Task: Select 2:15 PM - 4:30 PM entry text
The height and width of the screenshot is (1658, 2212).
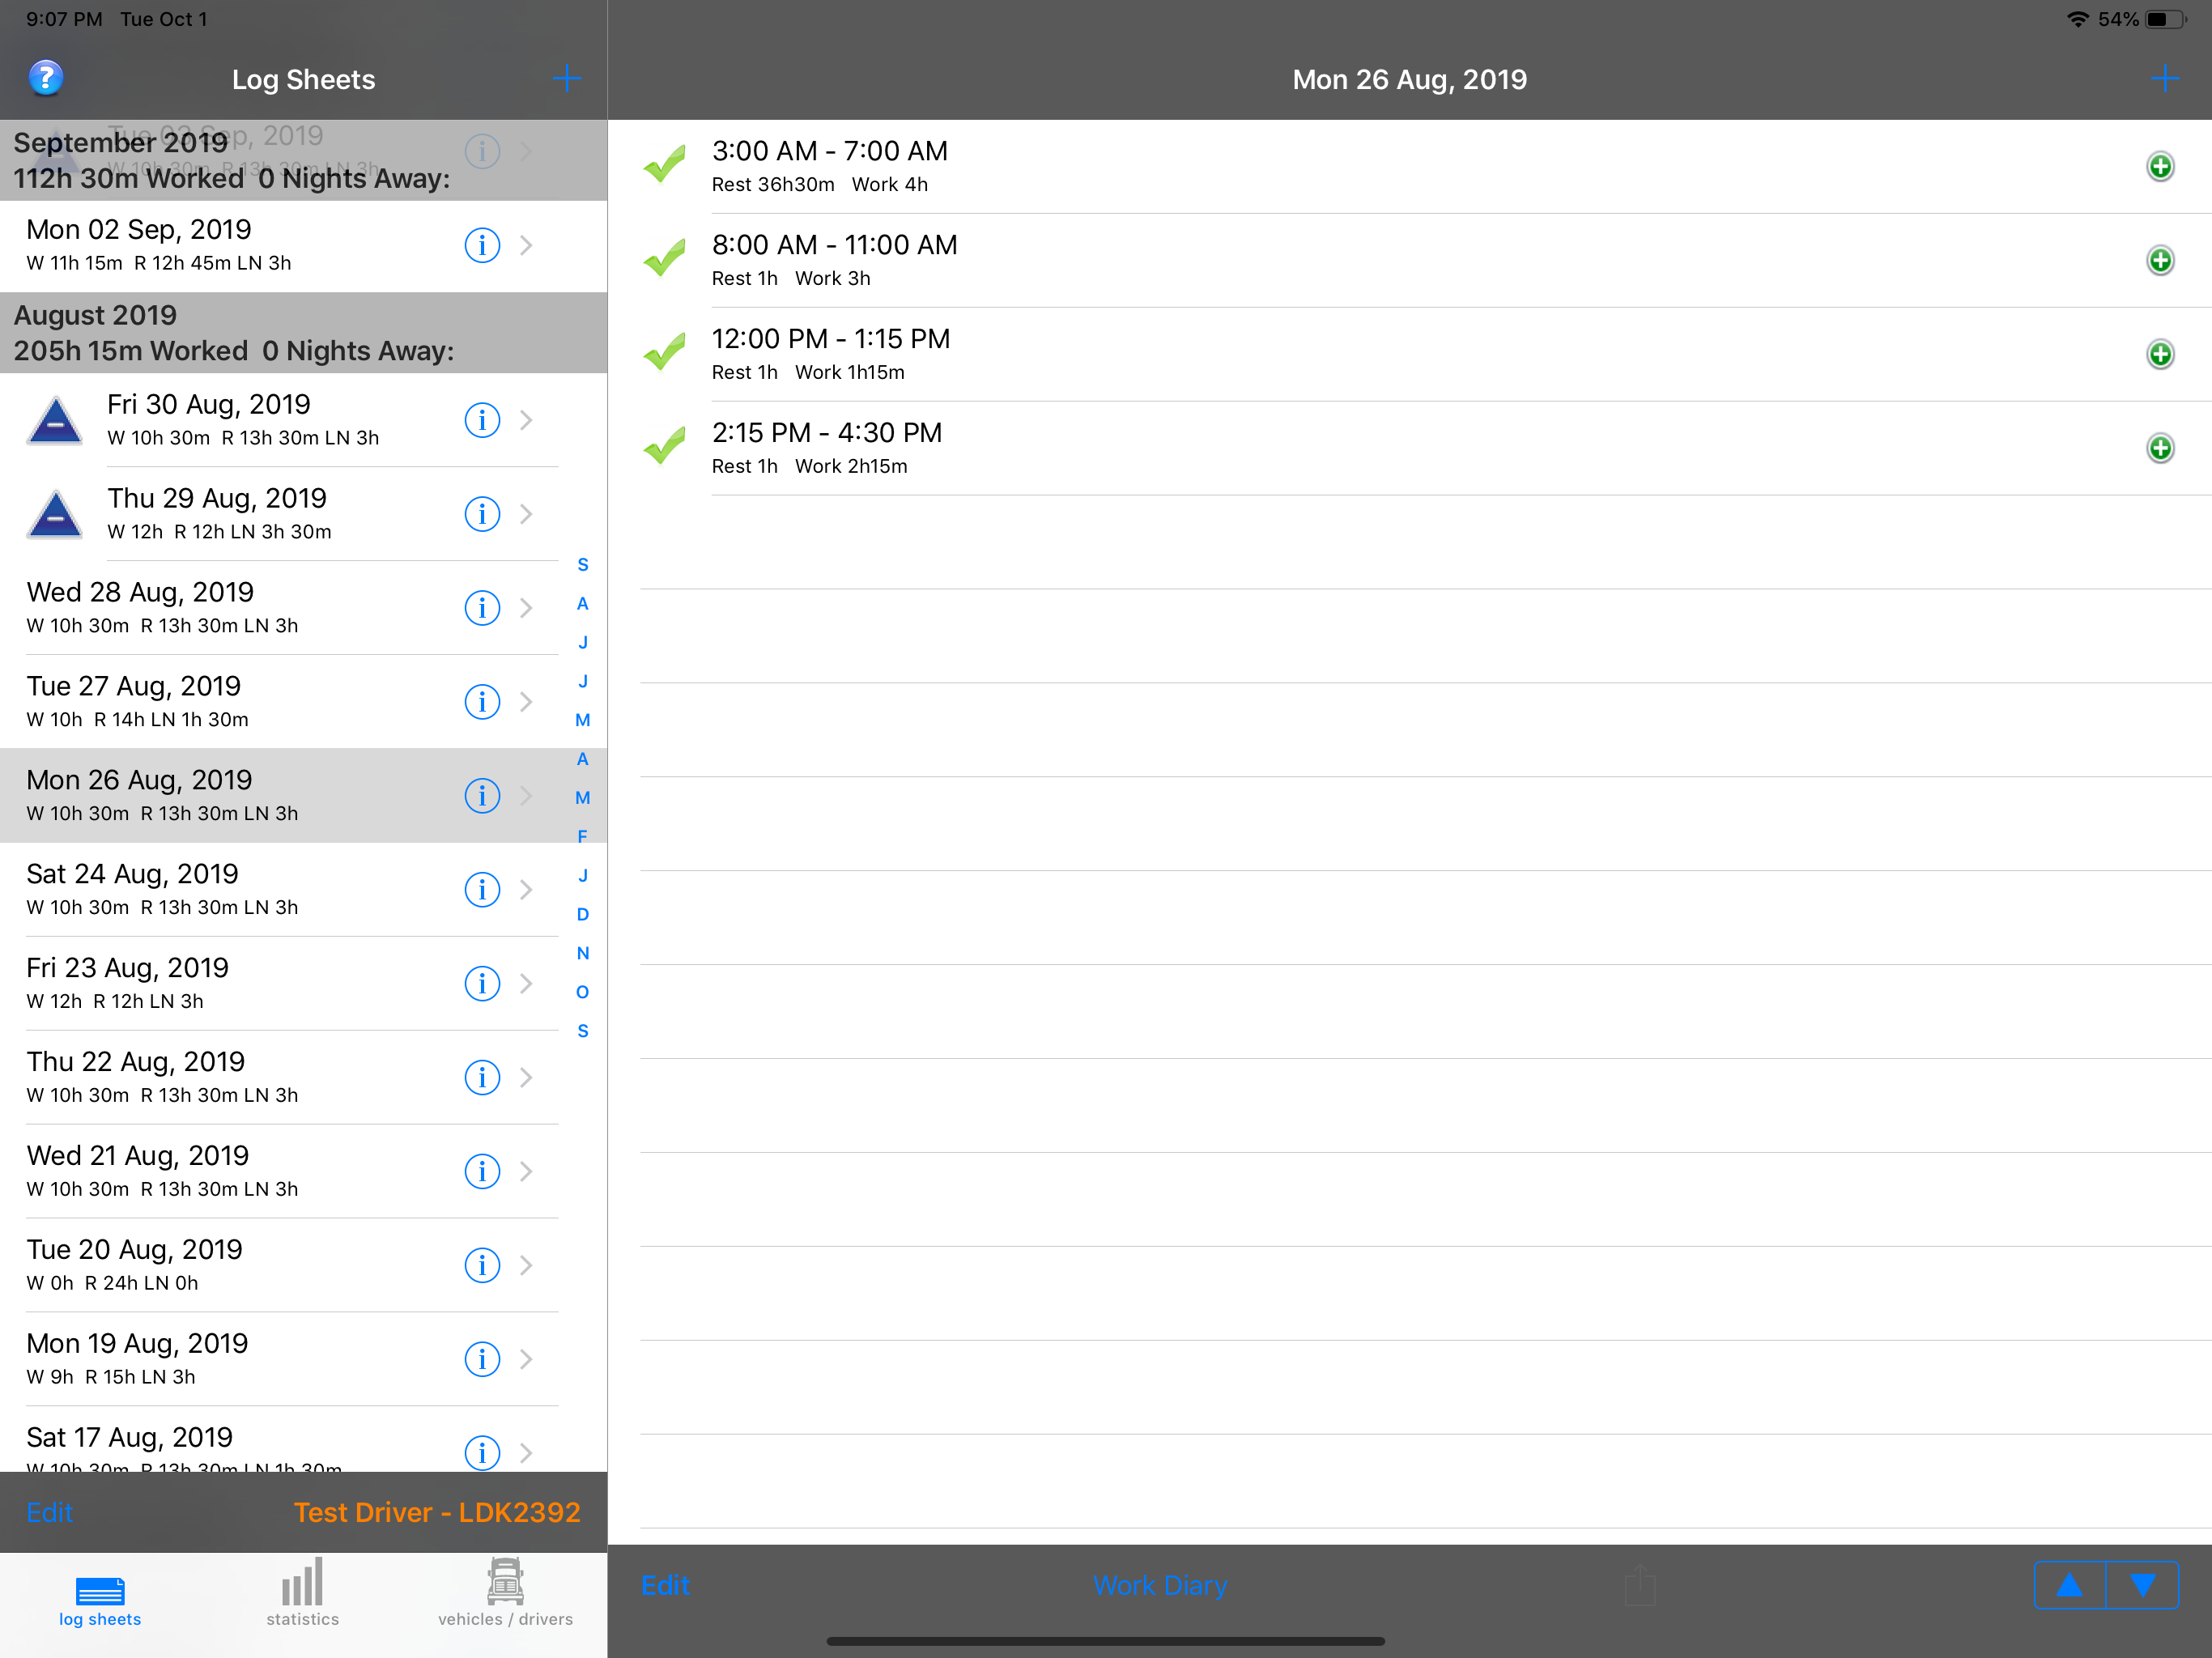Action: coord(827,434)
